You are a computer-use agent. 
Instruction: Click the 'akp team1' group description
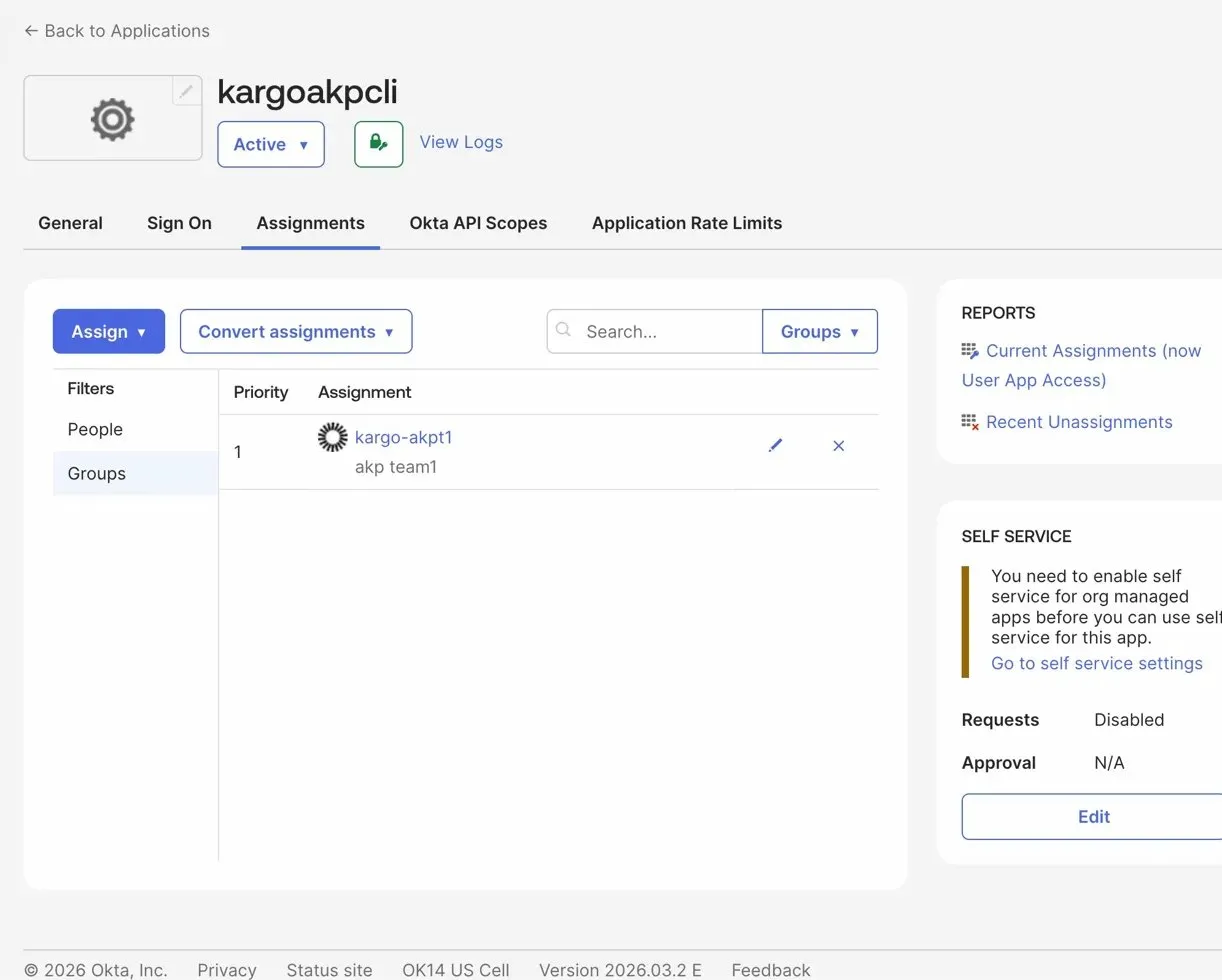tap(396, 467)
